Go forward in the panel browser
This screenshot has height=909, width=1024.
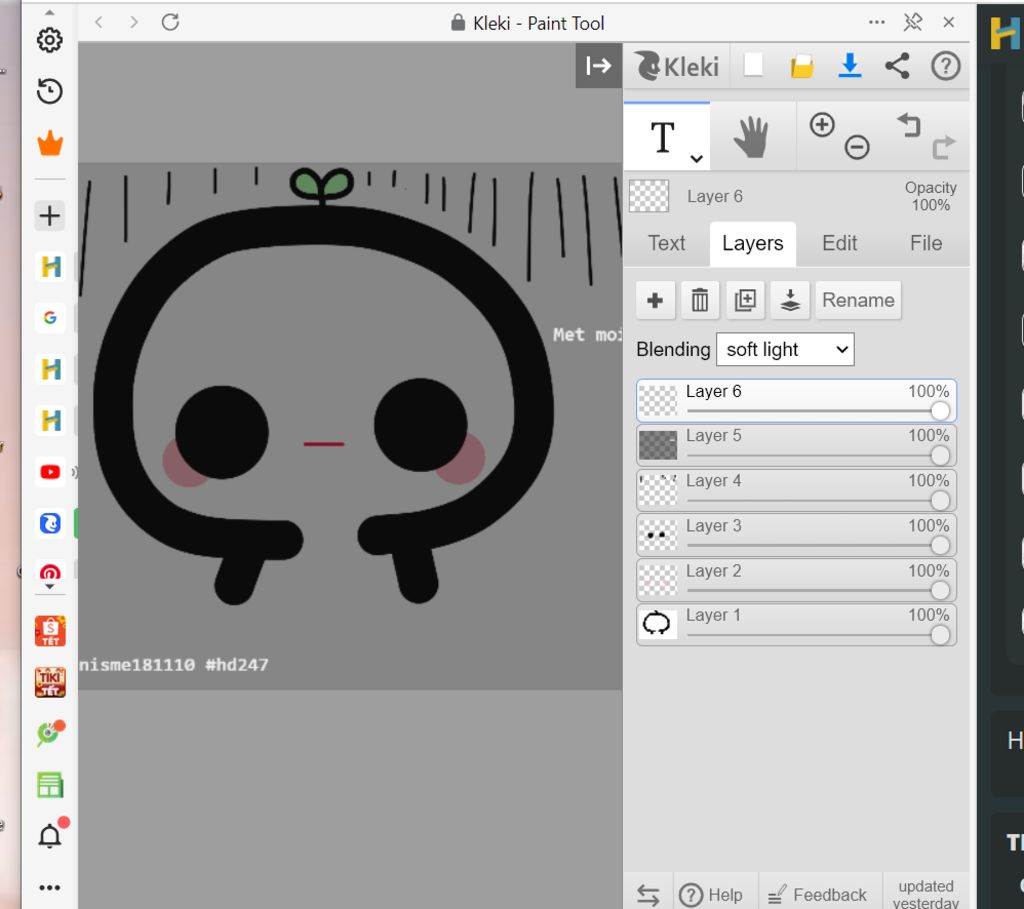coord(134,22)
